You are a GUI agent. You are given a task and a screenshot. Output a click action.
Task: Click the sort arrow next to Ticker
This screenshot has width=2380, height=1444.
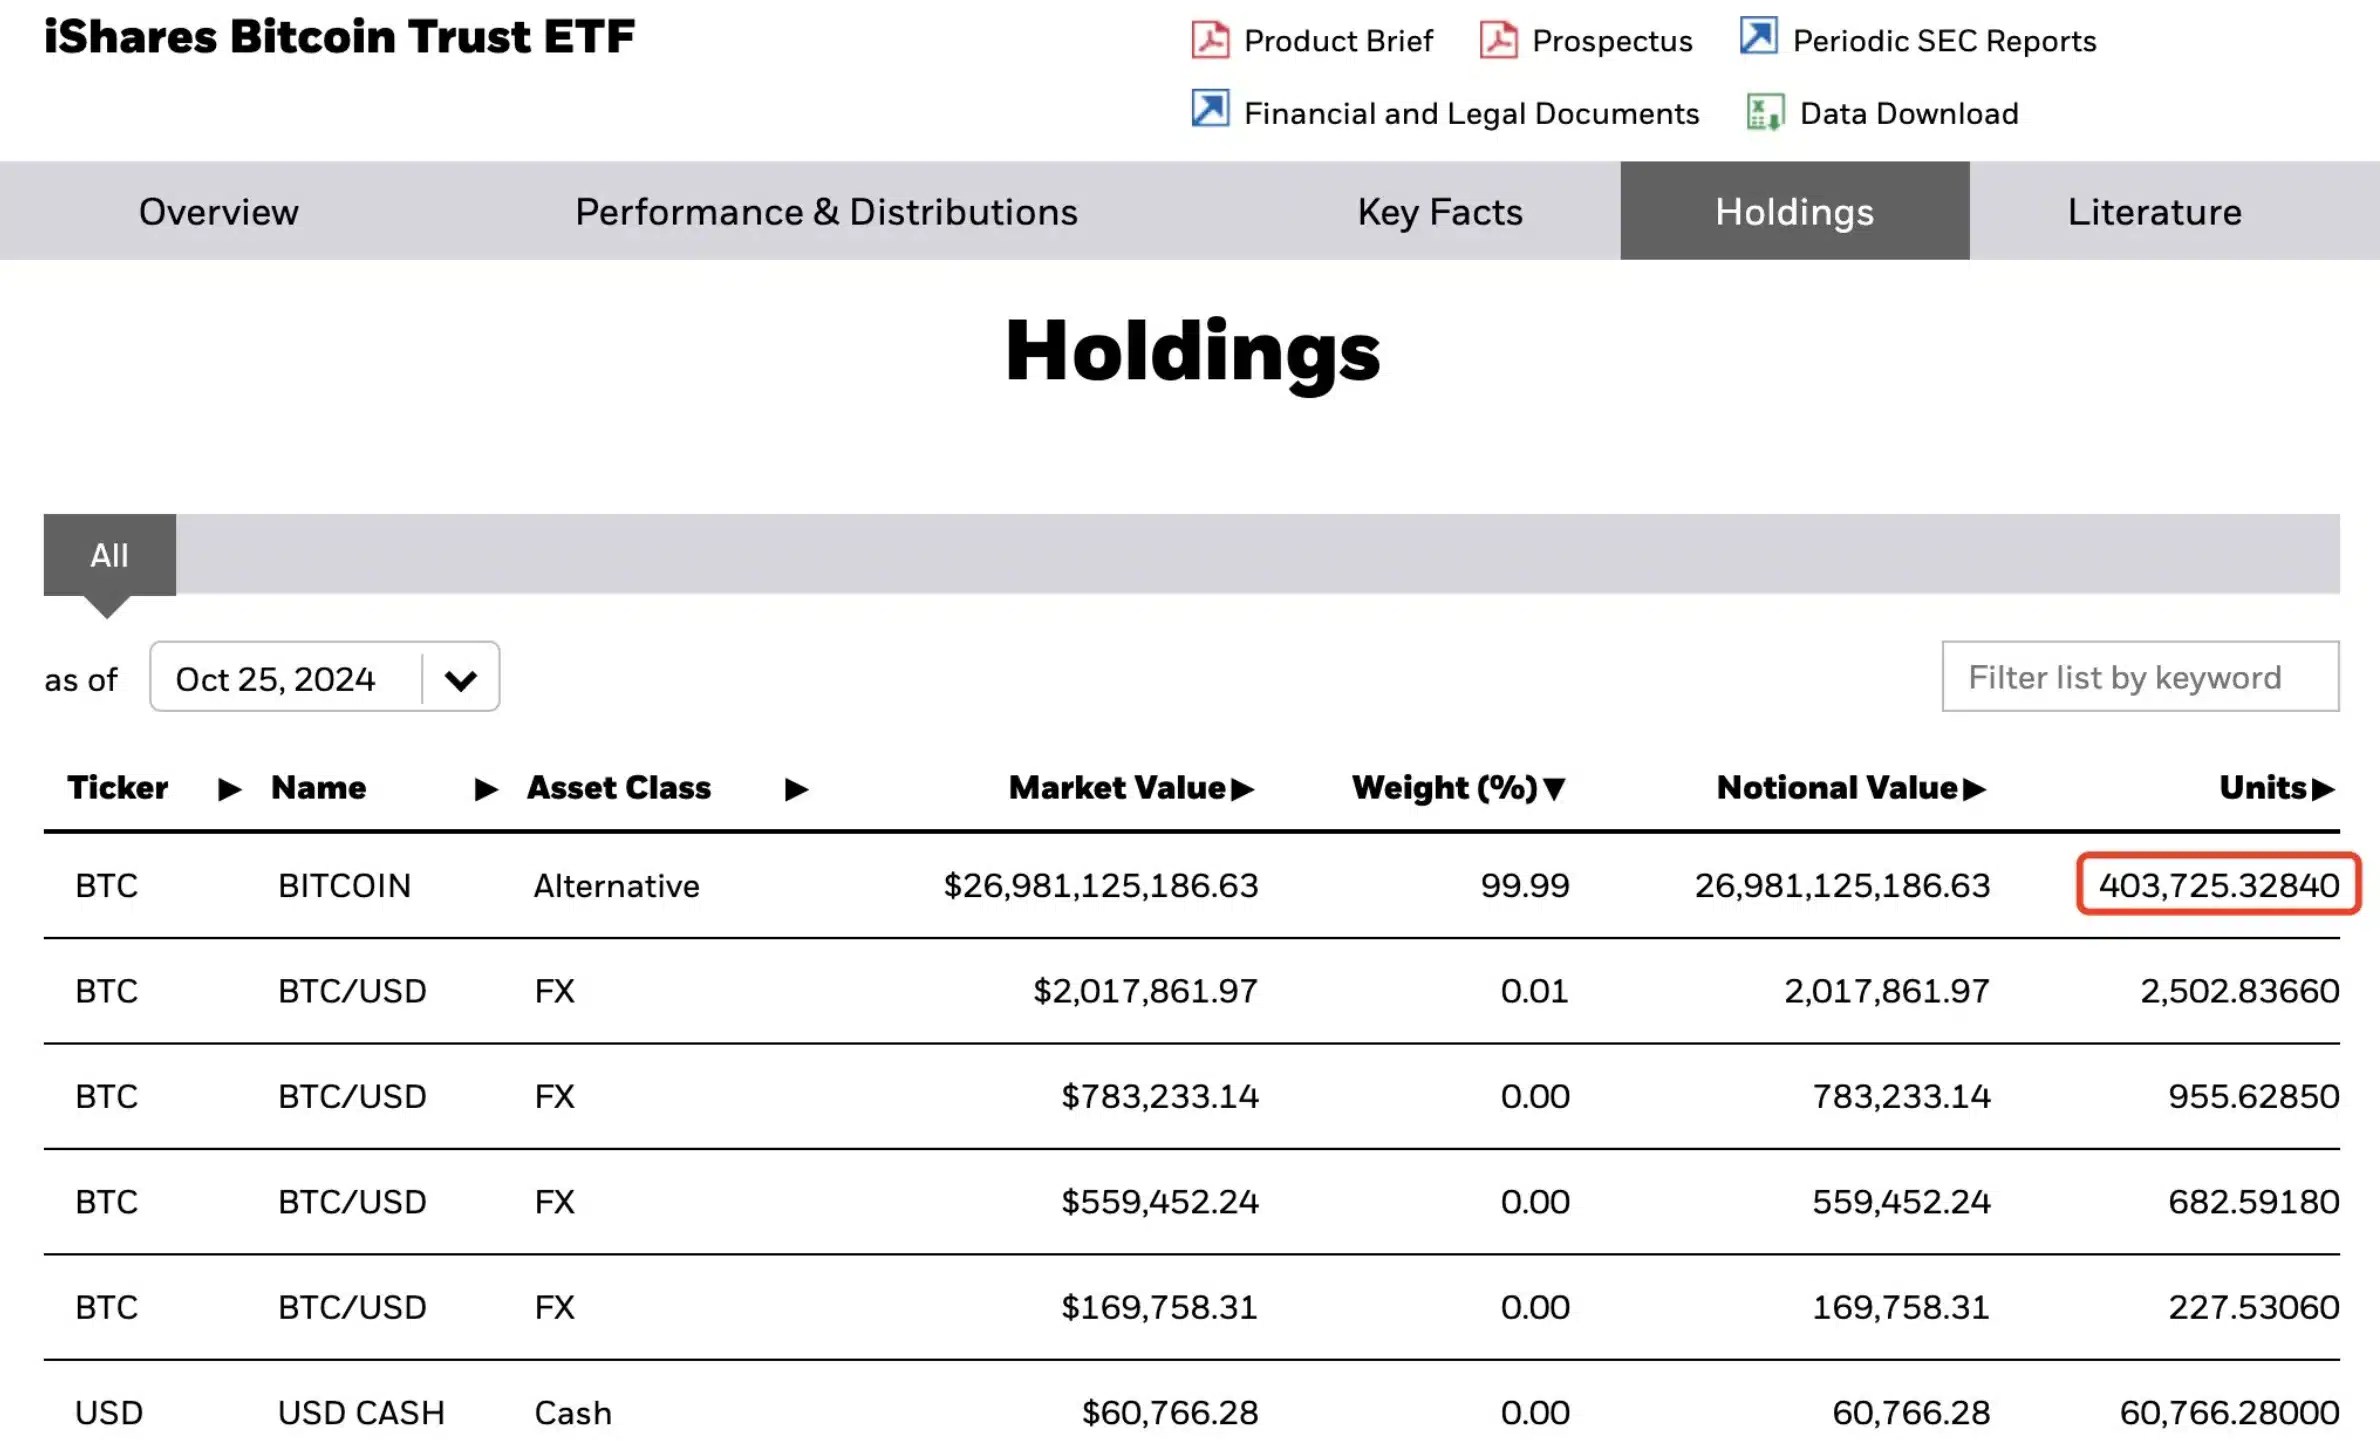tap(228, 789)
